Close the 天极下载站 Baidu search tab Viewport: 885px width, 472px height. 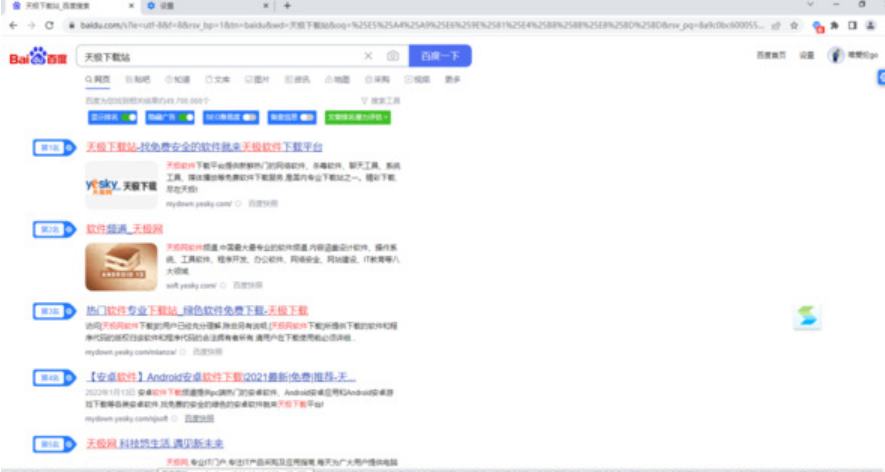pyautogui.click(x=132, y=6)
